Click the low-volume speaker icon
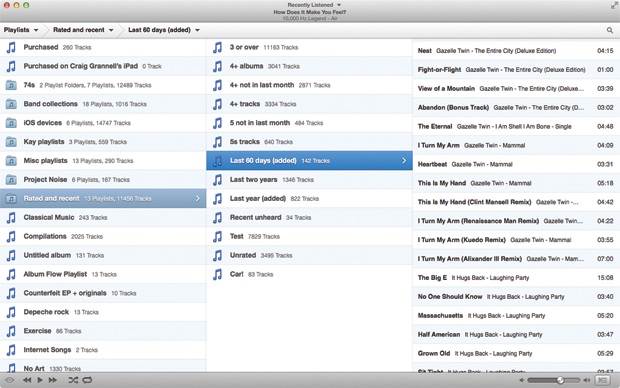 (522, 380)
